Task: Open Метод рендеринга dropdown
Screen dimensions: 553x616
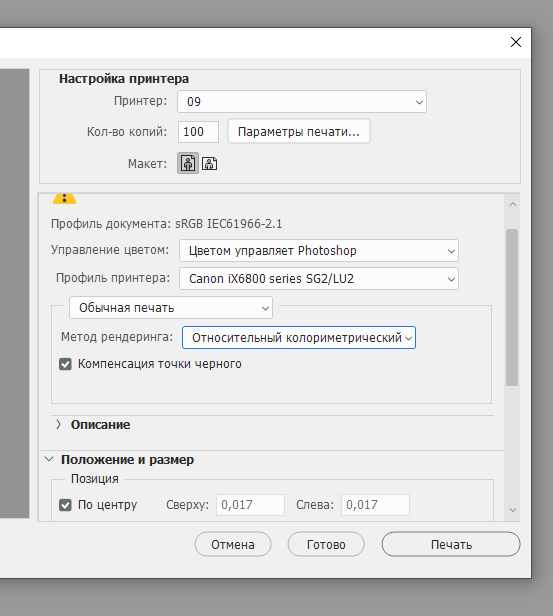Action: (299, 337)
